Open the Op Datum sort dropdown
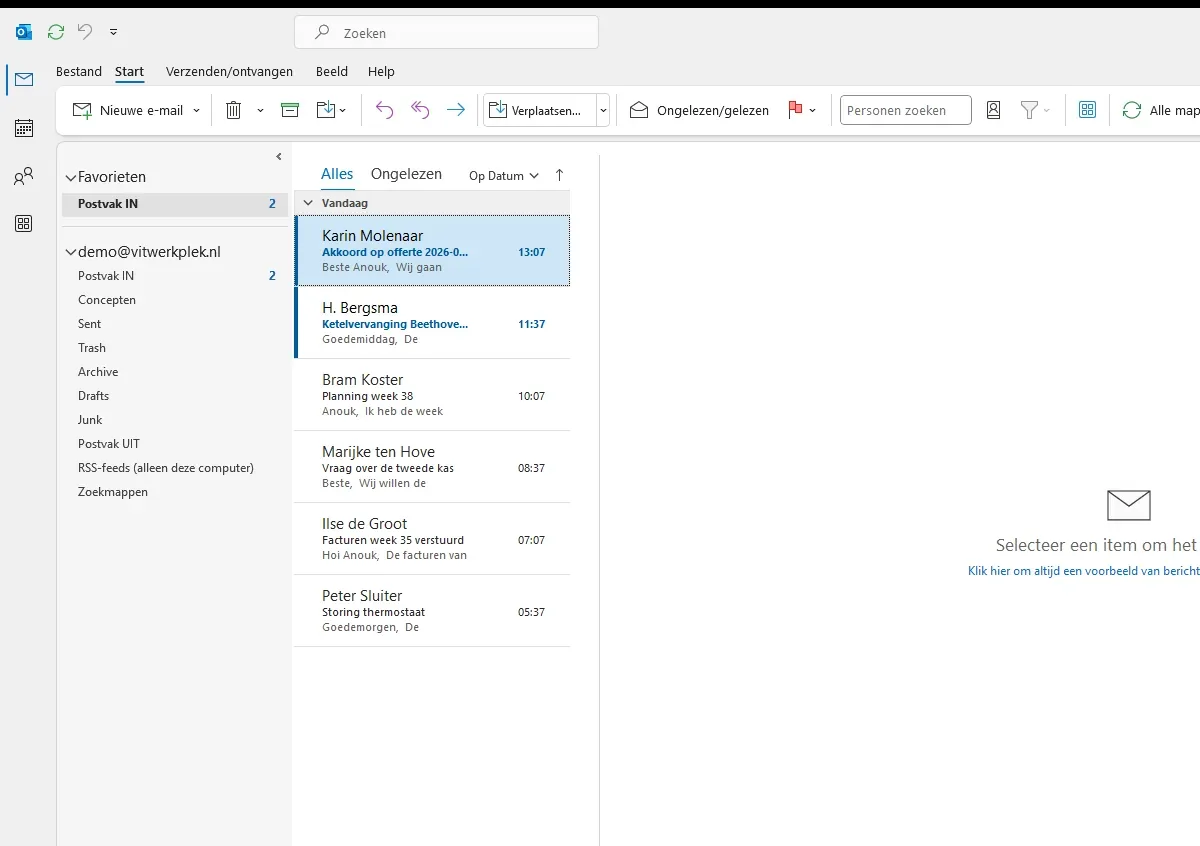The width and height of the screenshot is (1200, 846). click(504, 176)
